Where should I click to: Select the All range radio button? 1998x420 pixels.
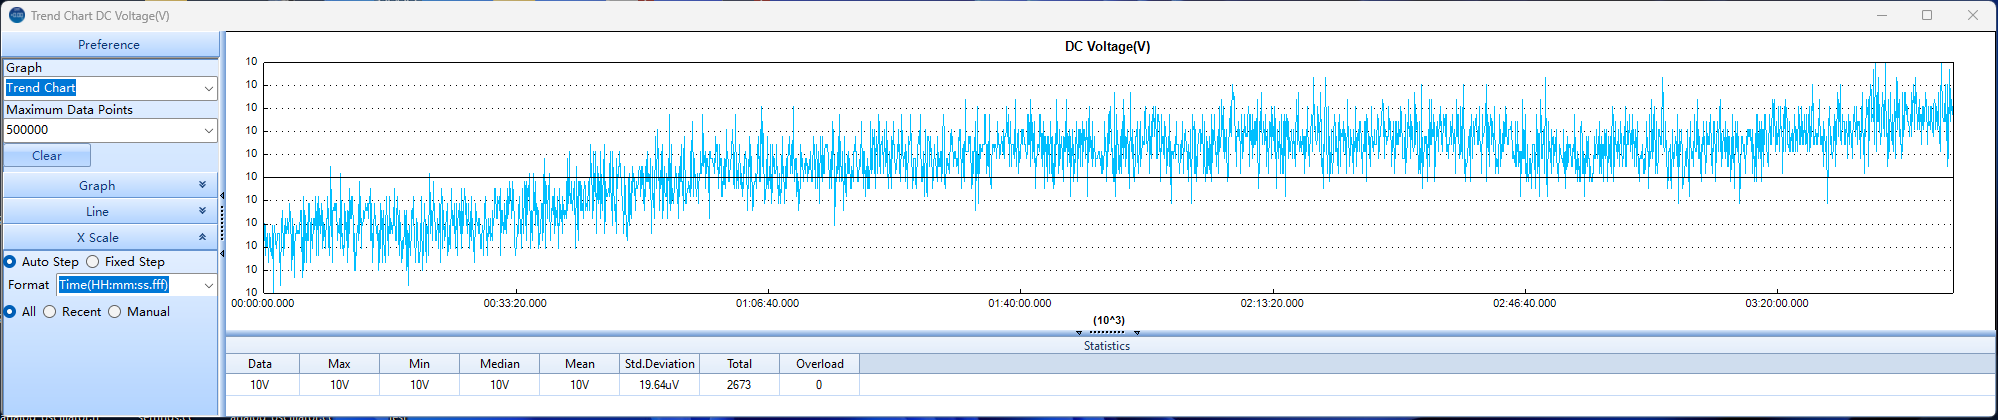pos(10,312)
